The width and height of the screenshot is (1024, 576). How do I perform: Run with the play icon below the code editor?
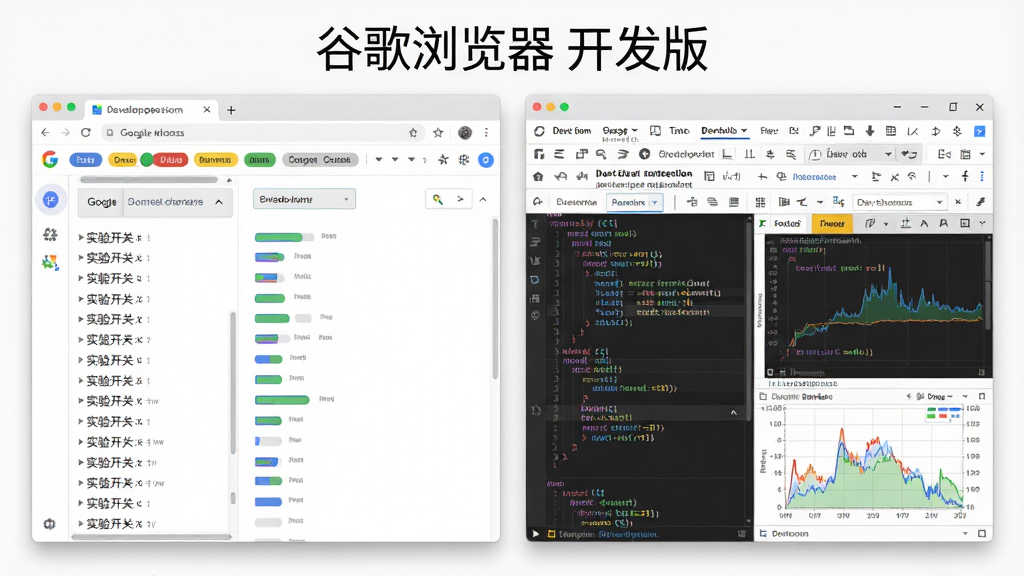(x=536, y=534)
